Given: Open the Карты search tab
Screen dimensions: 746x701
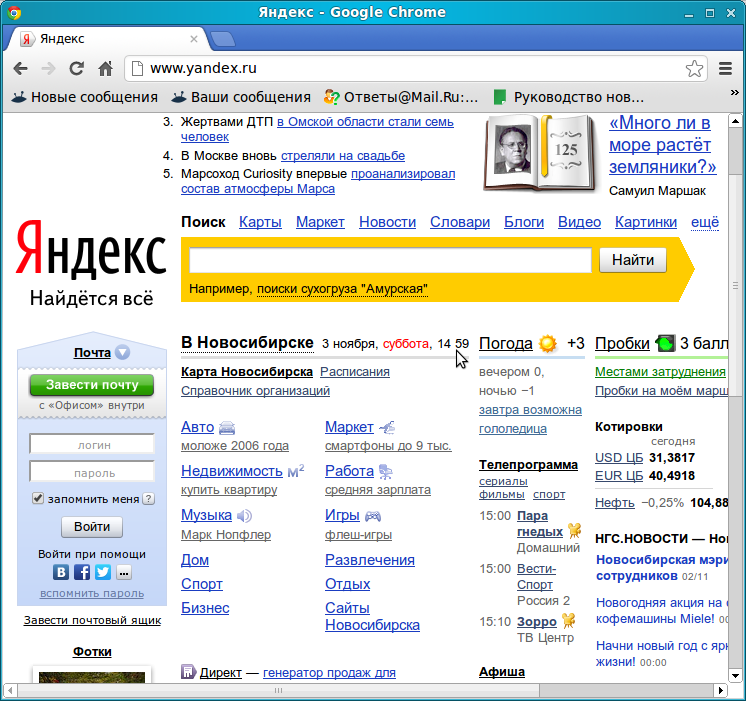Looking at the screenshot, I should [260, 222].
